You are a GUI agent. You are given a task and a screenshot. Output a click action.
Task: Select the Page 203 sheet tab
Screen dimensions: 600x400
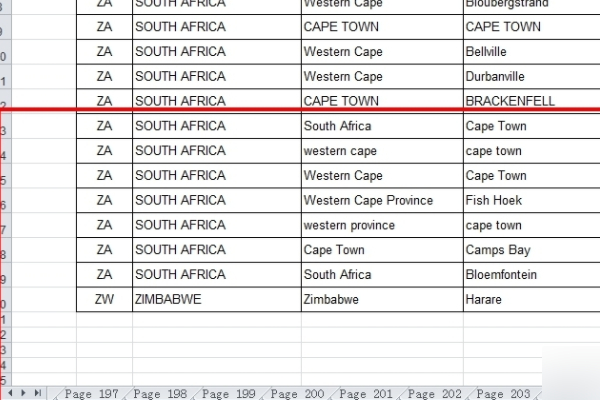503,394
